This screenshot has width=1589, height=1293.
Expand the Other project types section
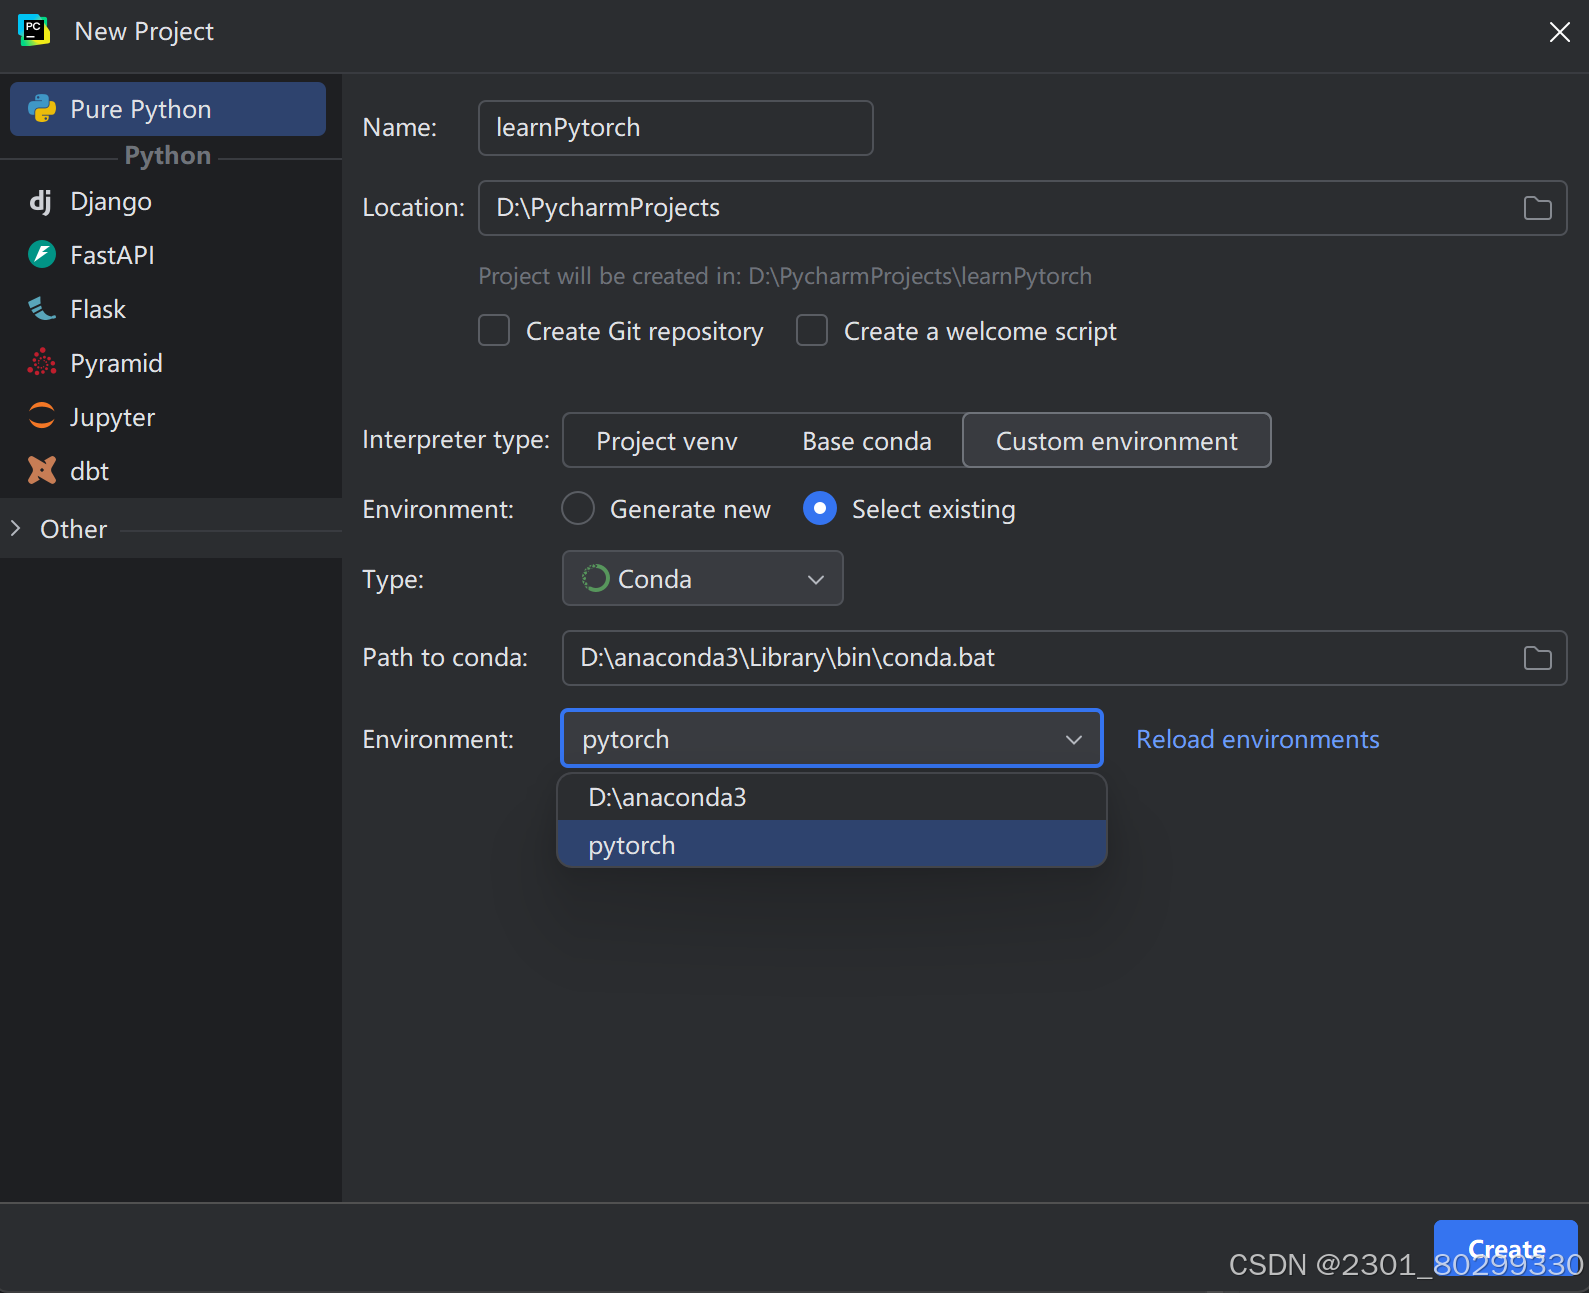16,528
